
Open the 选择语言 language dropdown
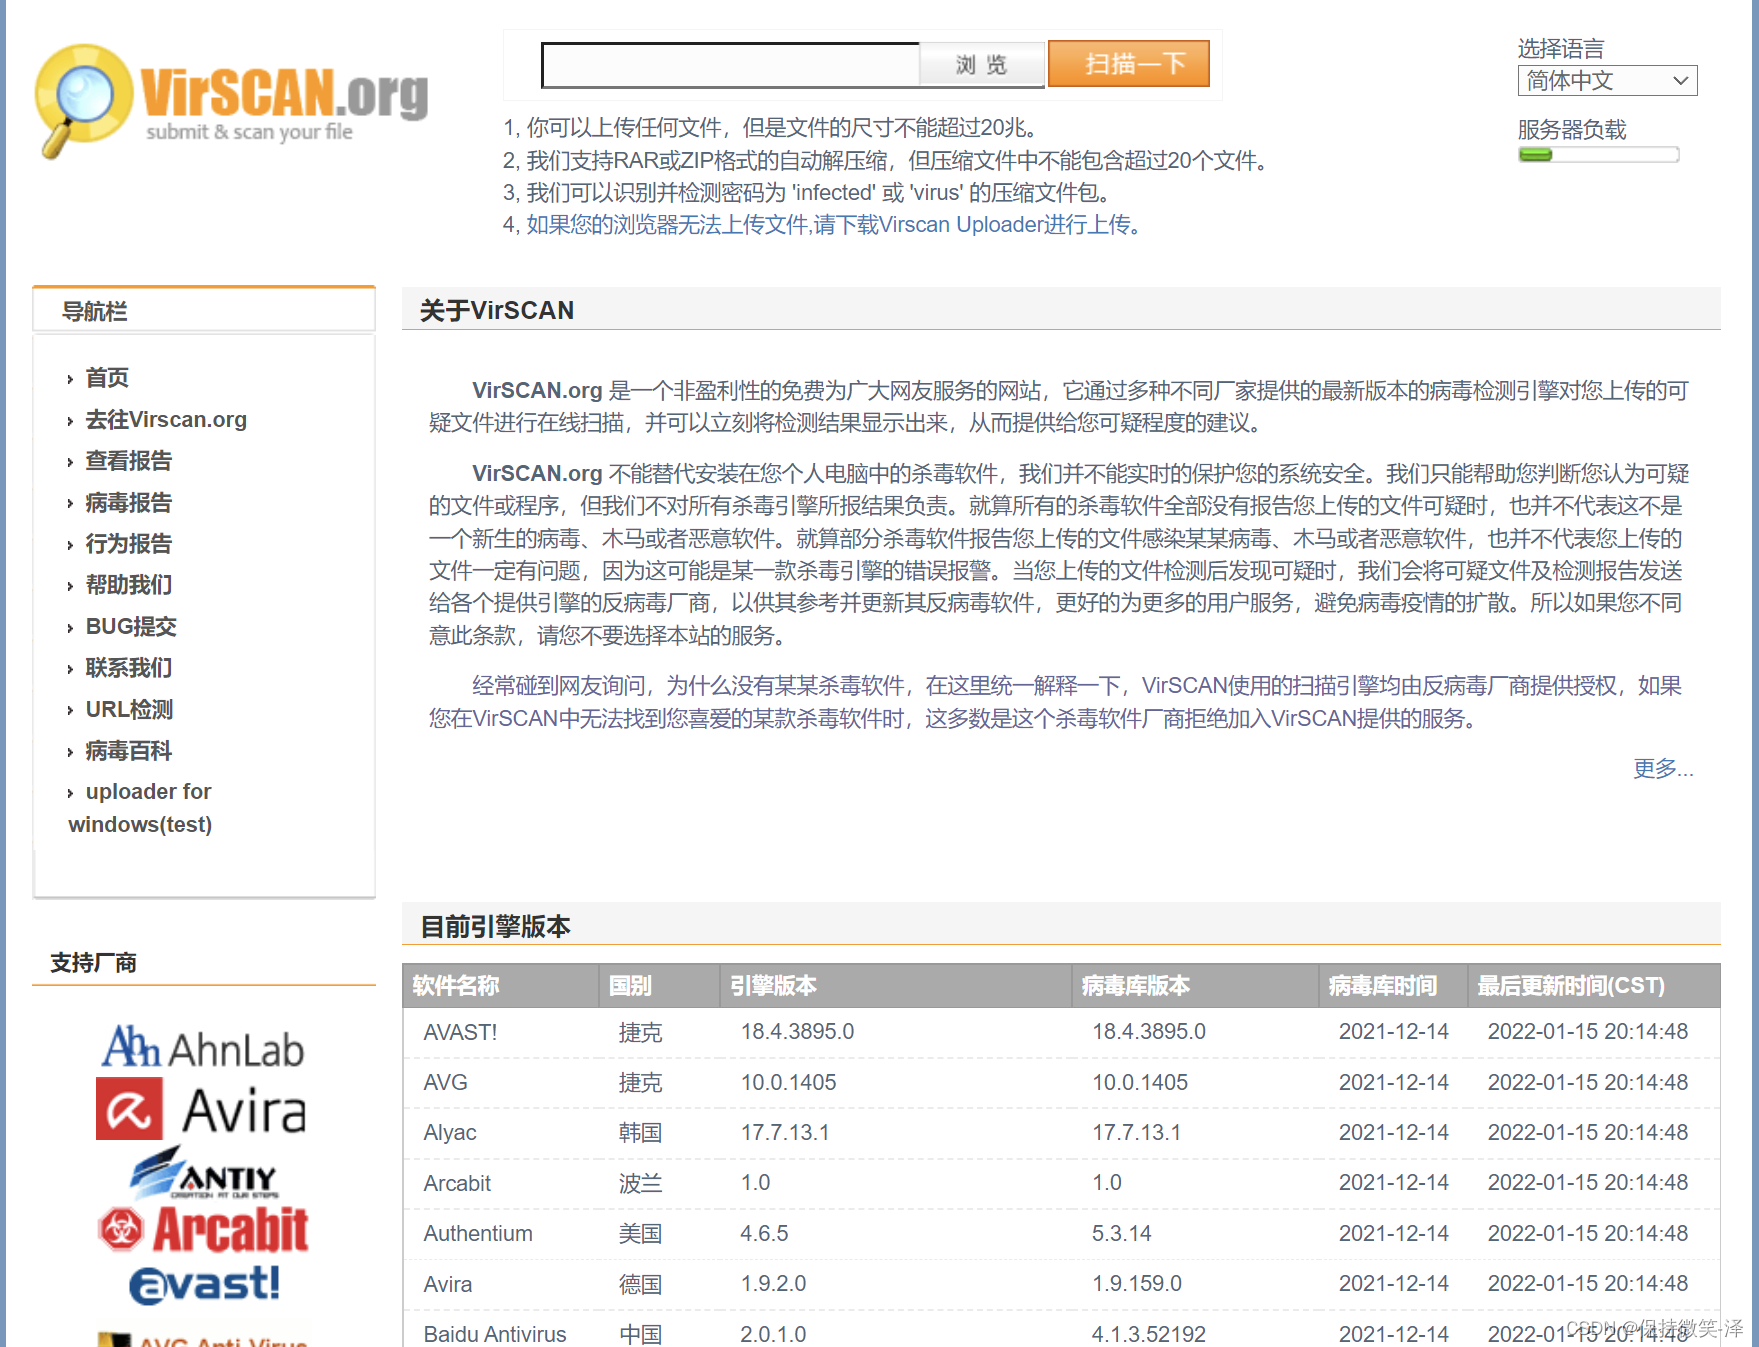click(x=1607, y=81)
